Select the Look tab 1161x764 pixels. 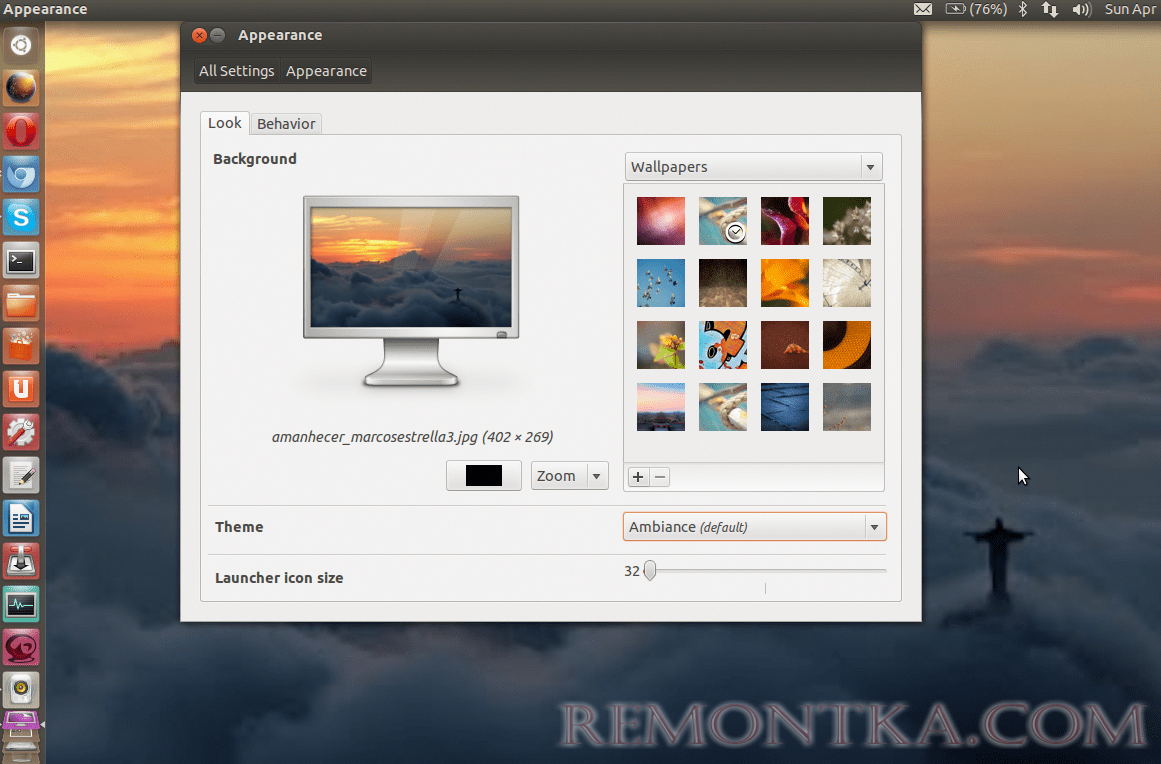click(x=224, y=123)
